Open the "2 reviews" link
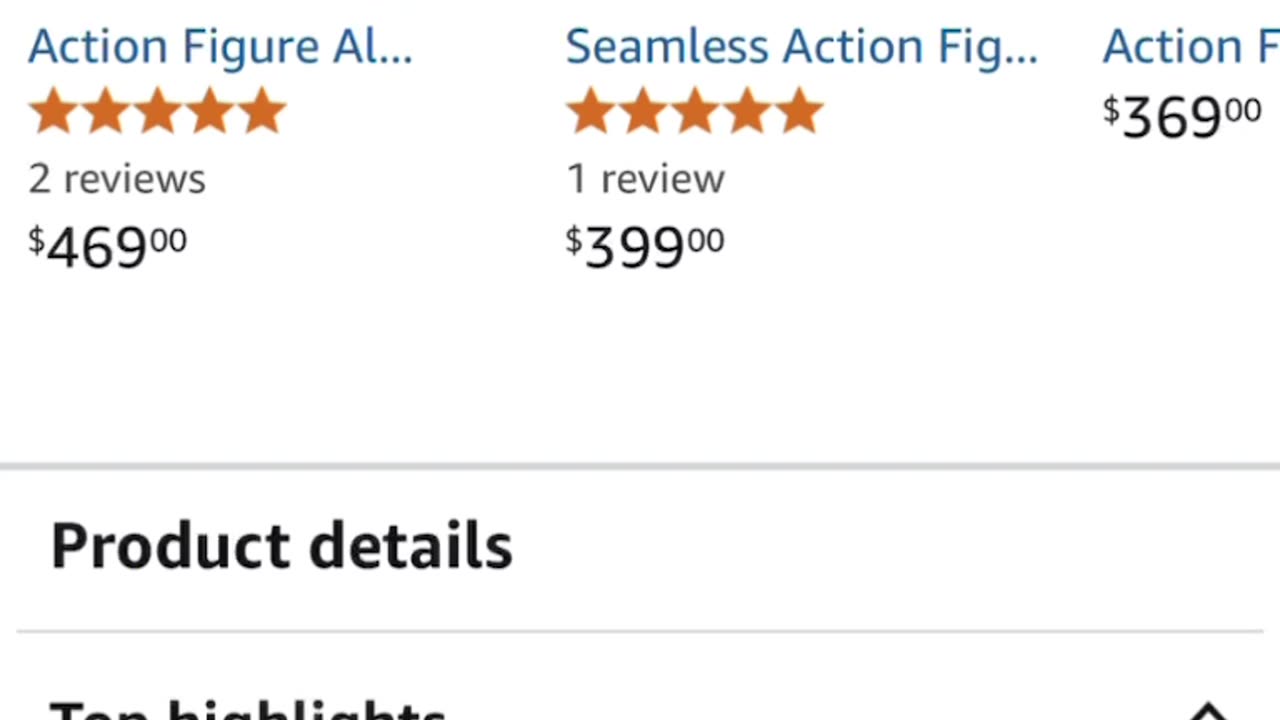The height and width of the screenshot is (720, 1280). tap(117, 179)
